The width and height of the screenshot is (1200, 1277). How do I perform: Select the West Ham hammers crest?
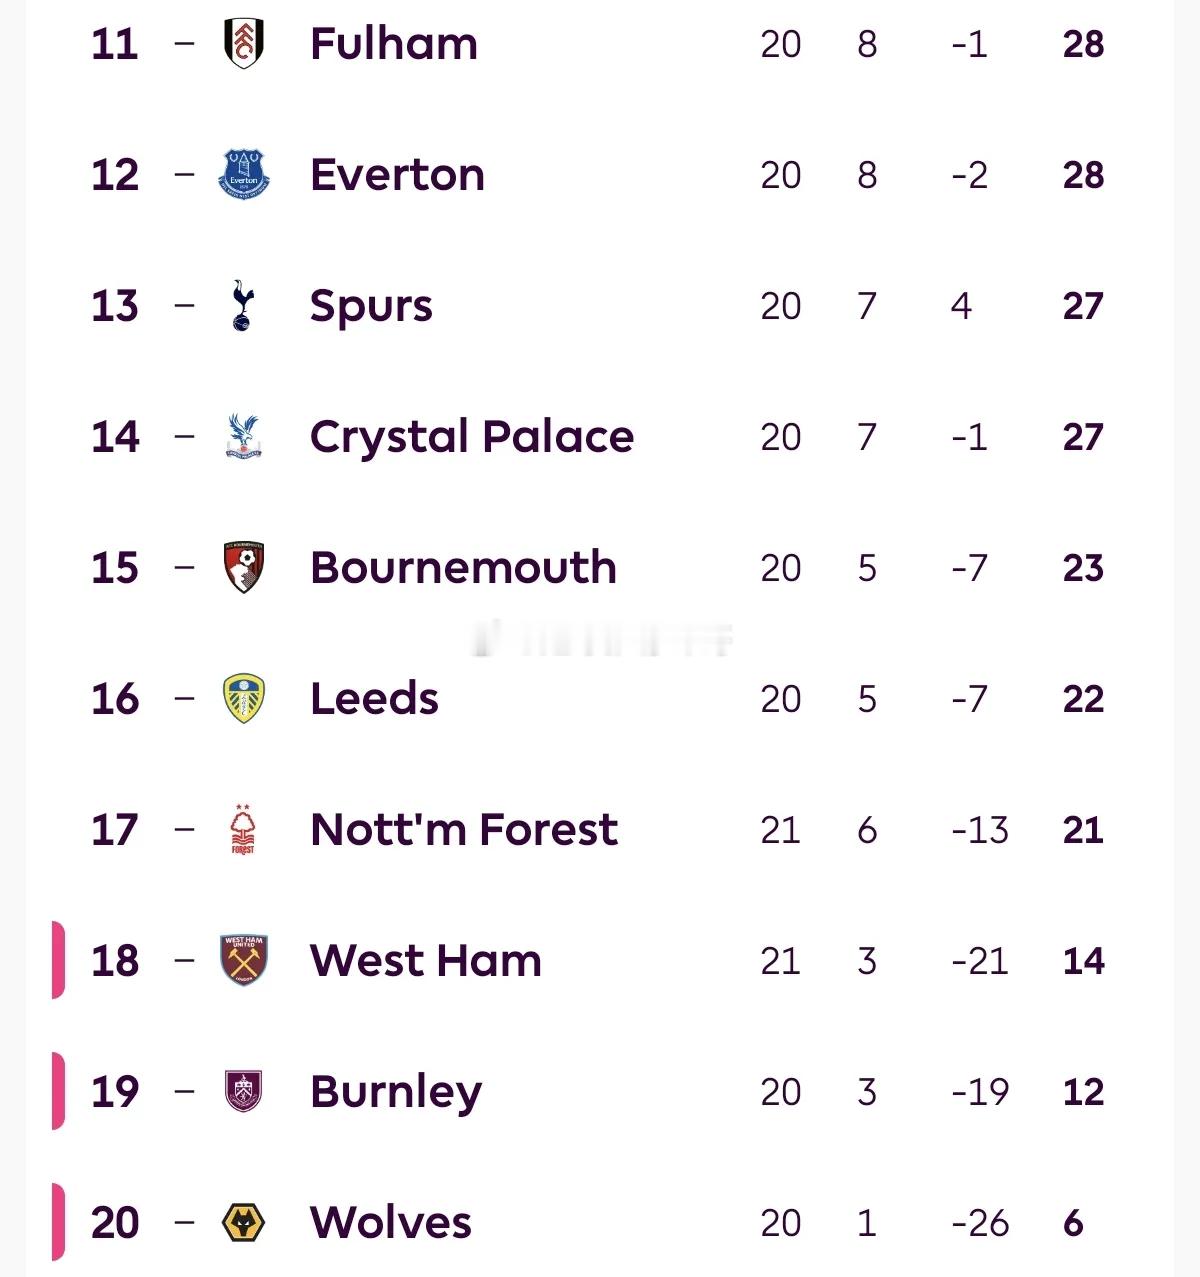pos(243,960)
